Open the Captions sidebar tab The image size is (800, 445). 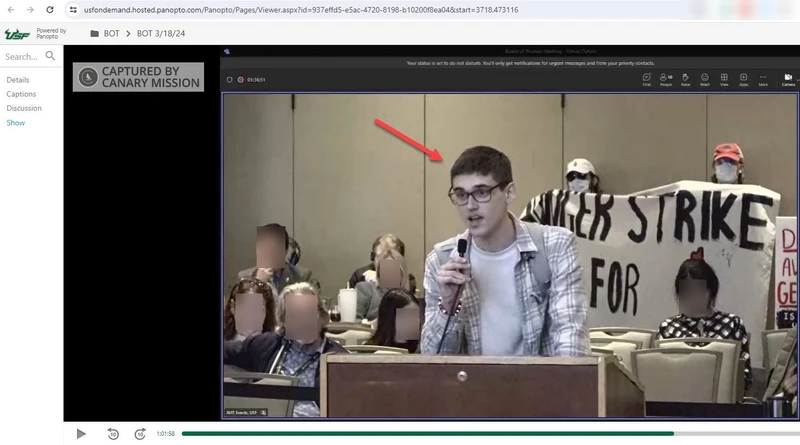click(x=21, y=94)
